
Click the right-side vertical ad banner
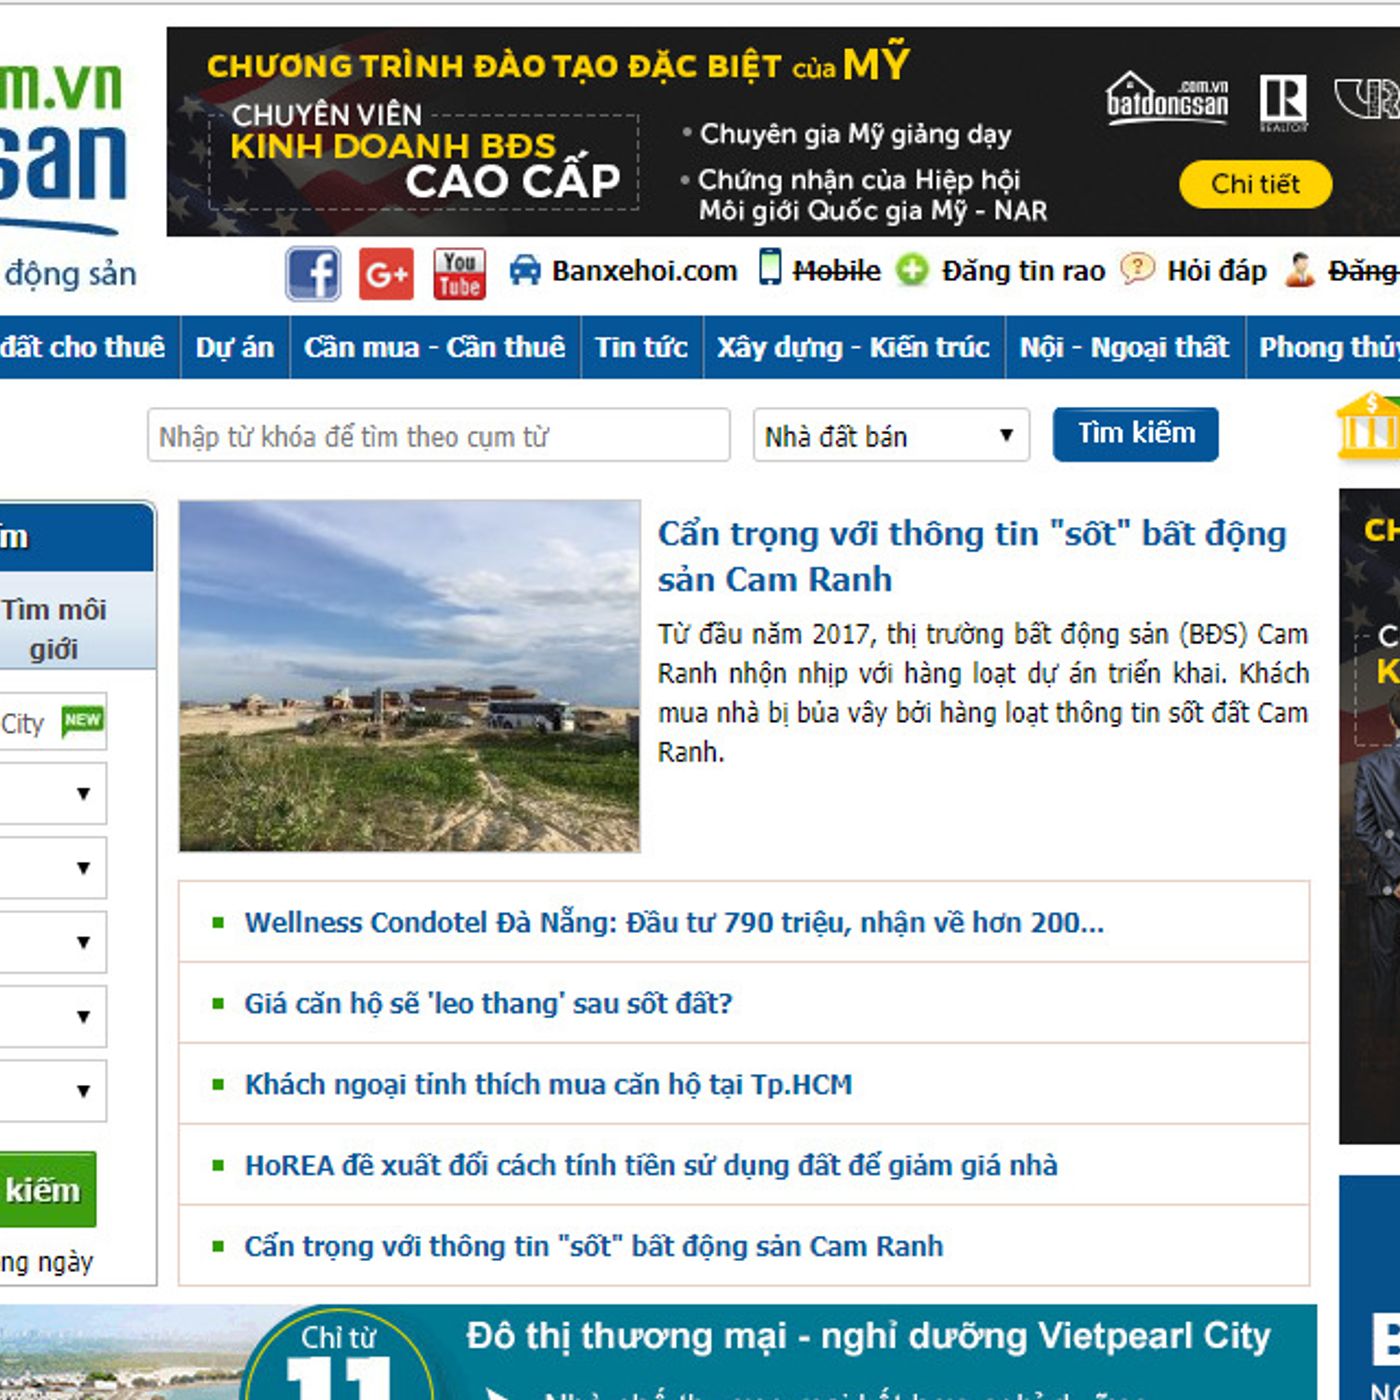1370,816
